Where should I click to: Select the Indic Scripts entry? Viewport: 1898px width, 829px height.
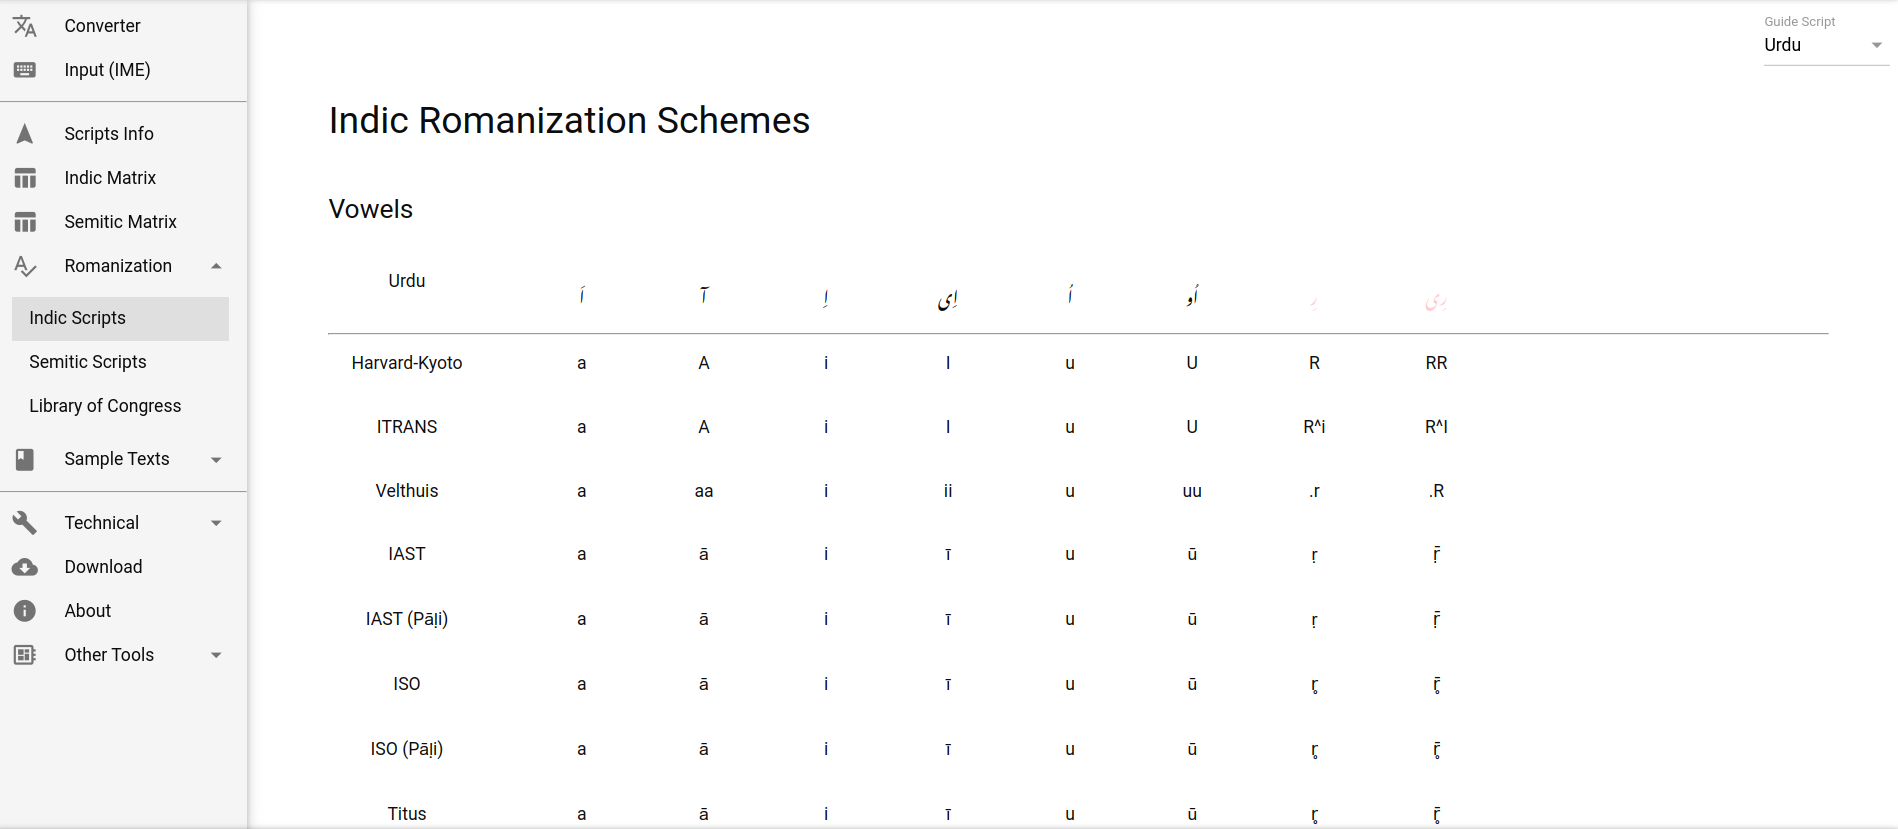click(77, 317)
